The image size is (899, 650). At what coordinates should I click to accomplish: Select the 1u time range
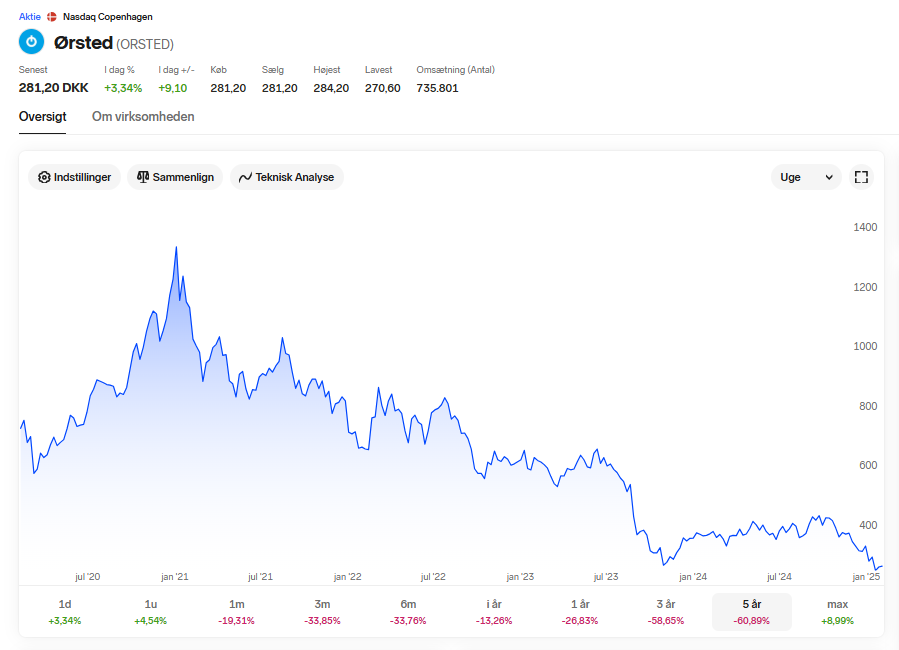(151, 612)
